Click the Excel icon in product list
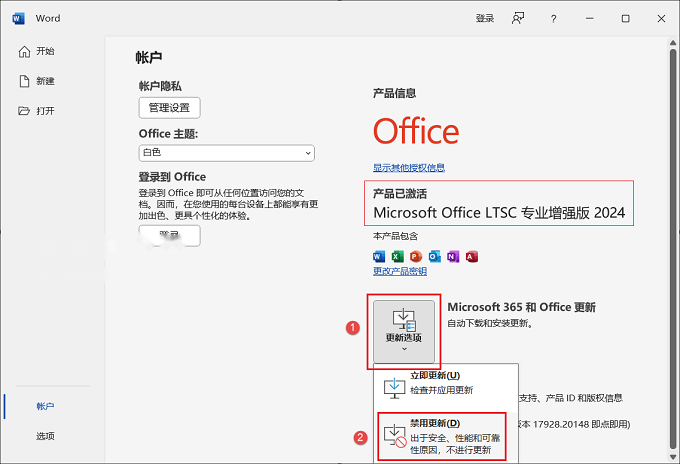 397,257
